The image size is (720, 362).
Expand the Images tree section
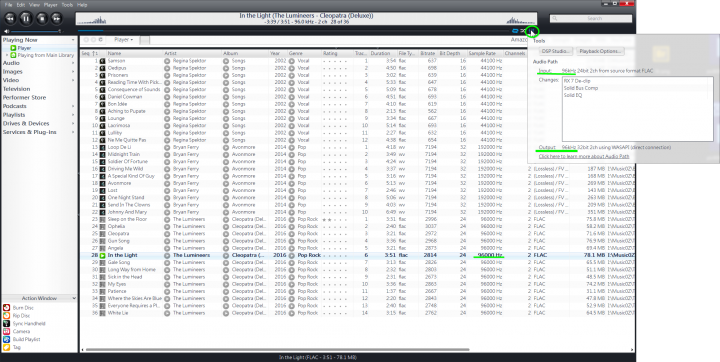click(73, 72)
